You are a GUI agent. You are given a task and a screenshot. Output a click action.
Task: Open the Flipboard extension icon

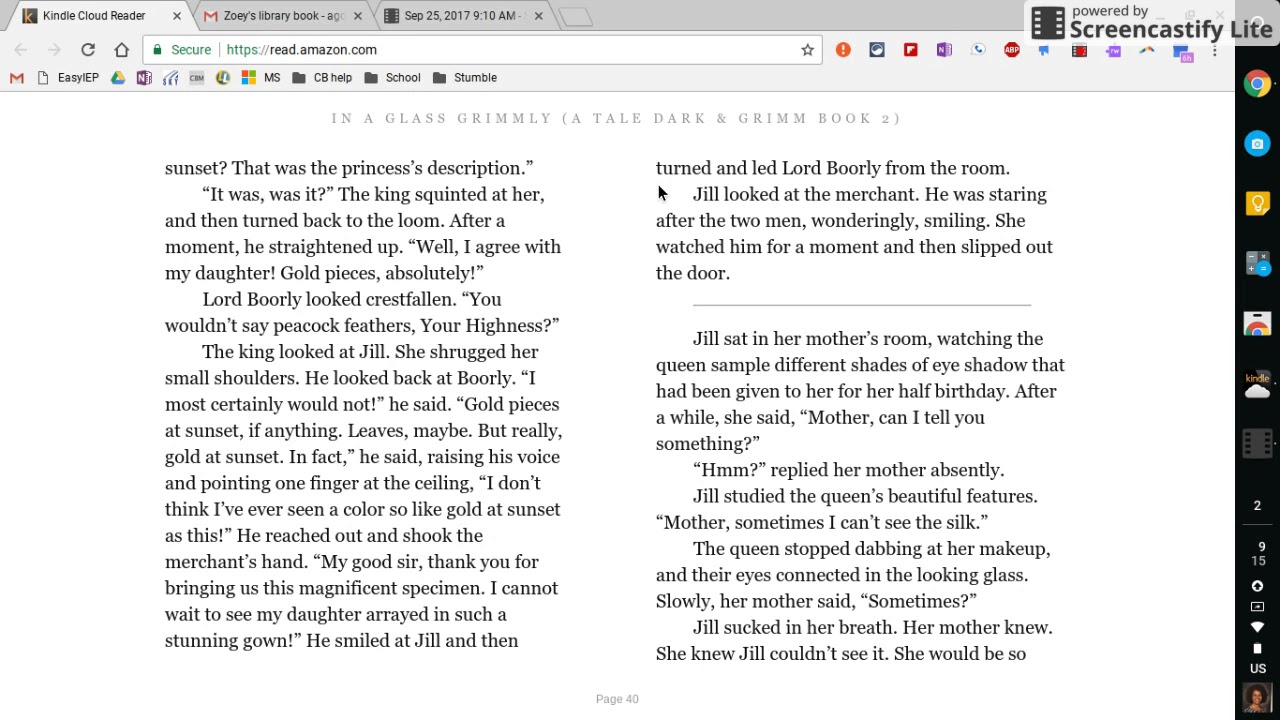[x=910, y=49]
